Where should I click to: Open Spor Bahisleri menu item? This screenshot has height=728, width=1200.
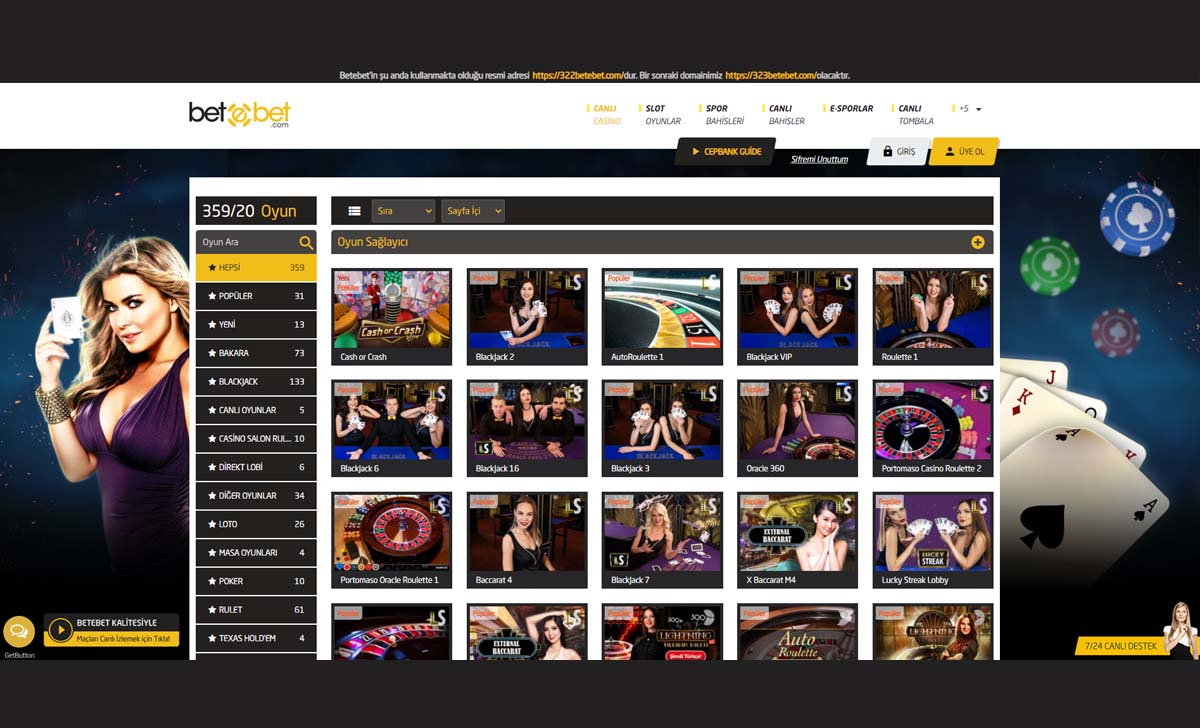[724, 114]
